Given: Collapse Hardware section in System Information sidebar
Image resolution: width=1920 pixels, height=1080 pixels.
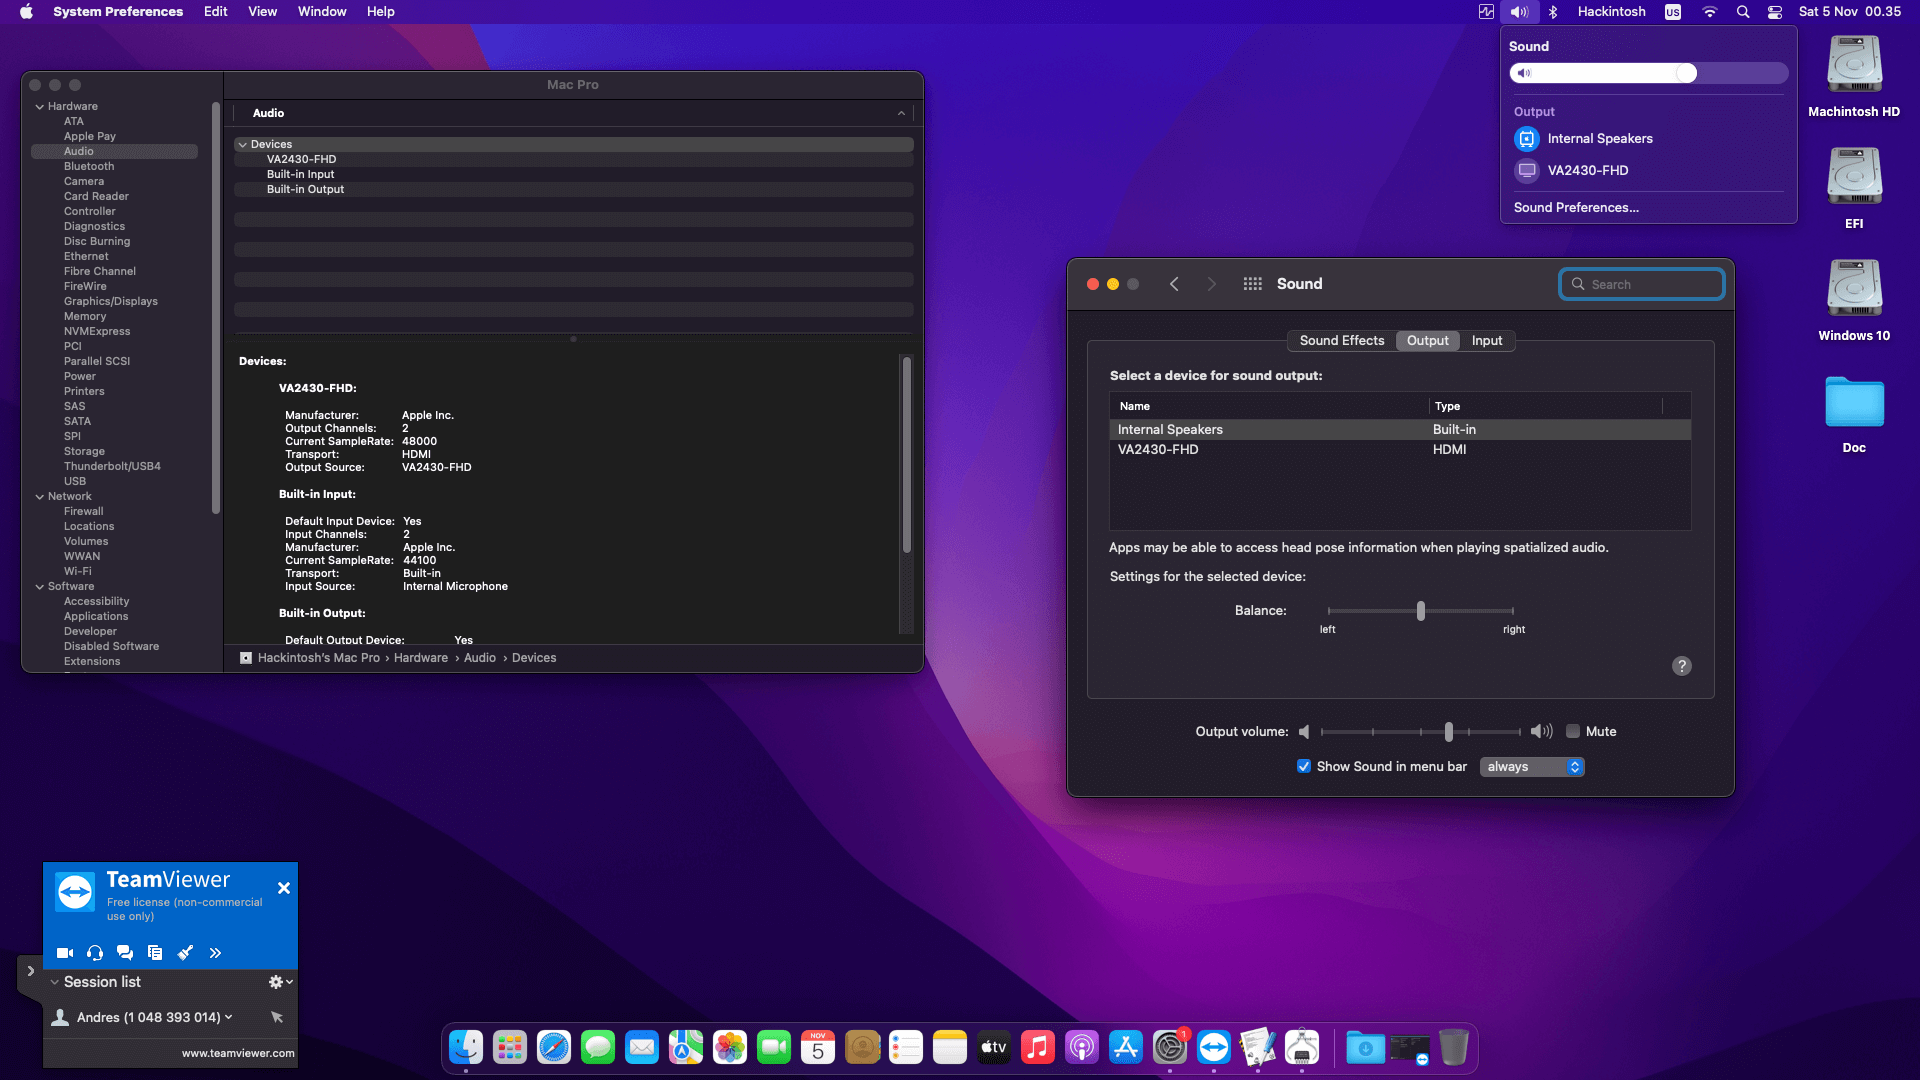Looking at the screenshot, I should (x=39, y=106).
